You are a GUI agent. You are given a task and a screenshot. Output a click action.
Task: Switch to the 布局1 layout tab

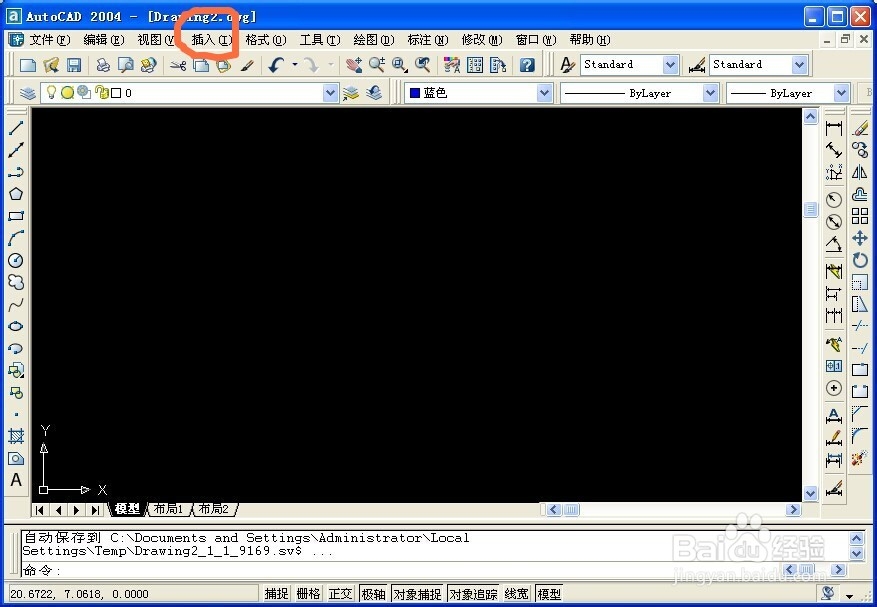point(168,509)
